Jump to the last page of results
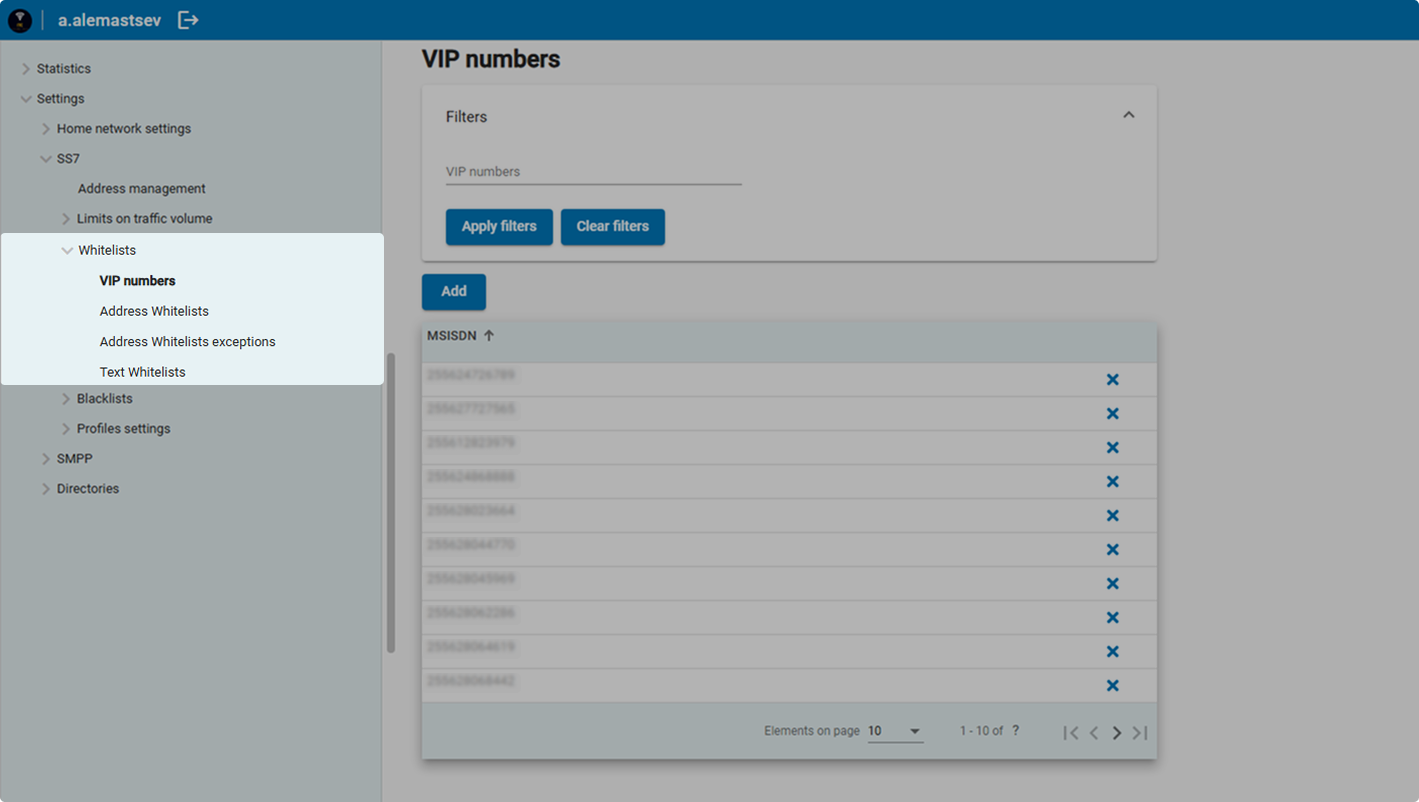Screen dimensions: 1419x802 pos(1140,733)
